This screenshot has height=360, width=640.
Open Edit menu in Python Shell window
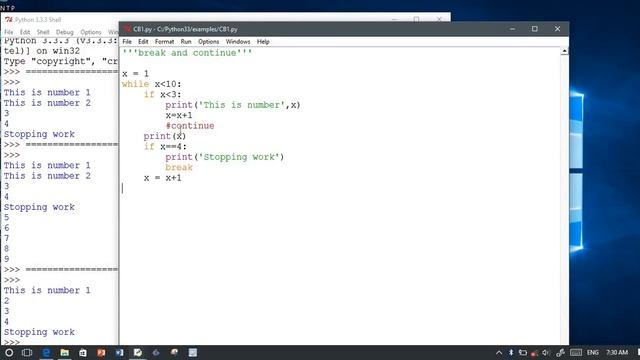[25, 32]
